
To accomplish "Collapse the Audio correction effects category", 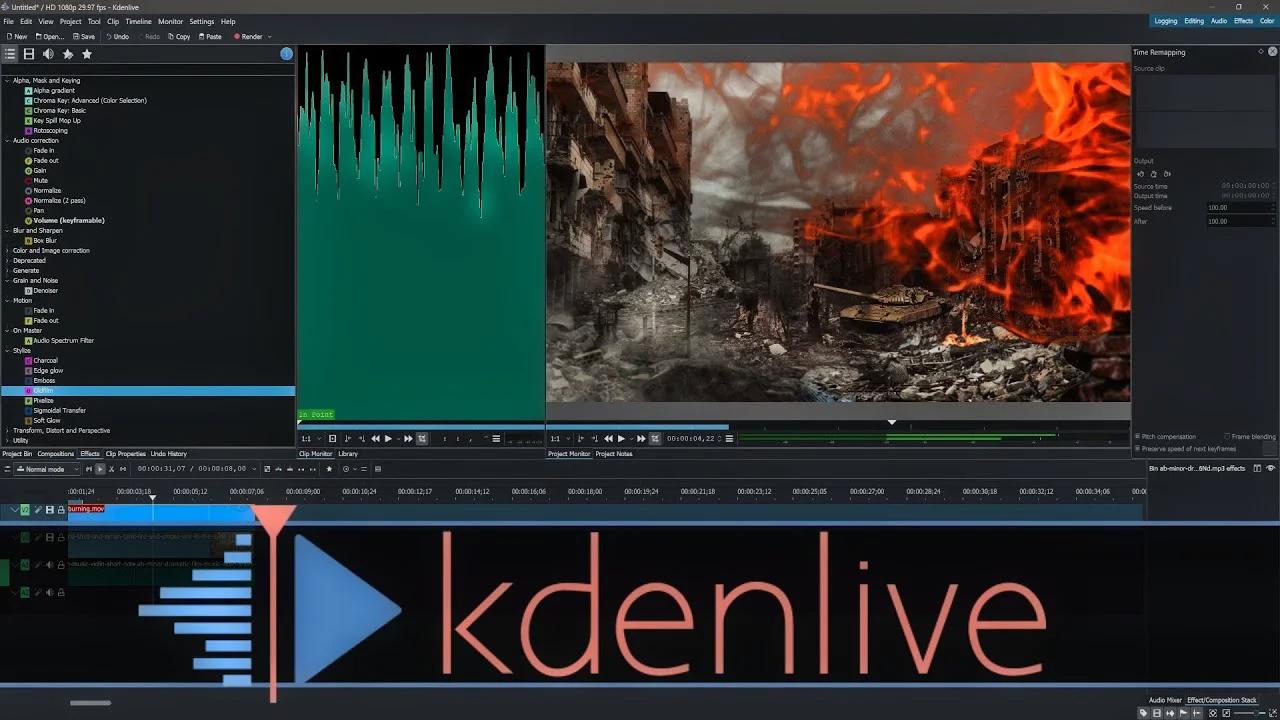I will (8, 140).
